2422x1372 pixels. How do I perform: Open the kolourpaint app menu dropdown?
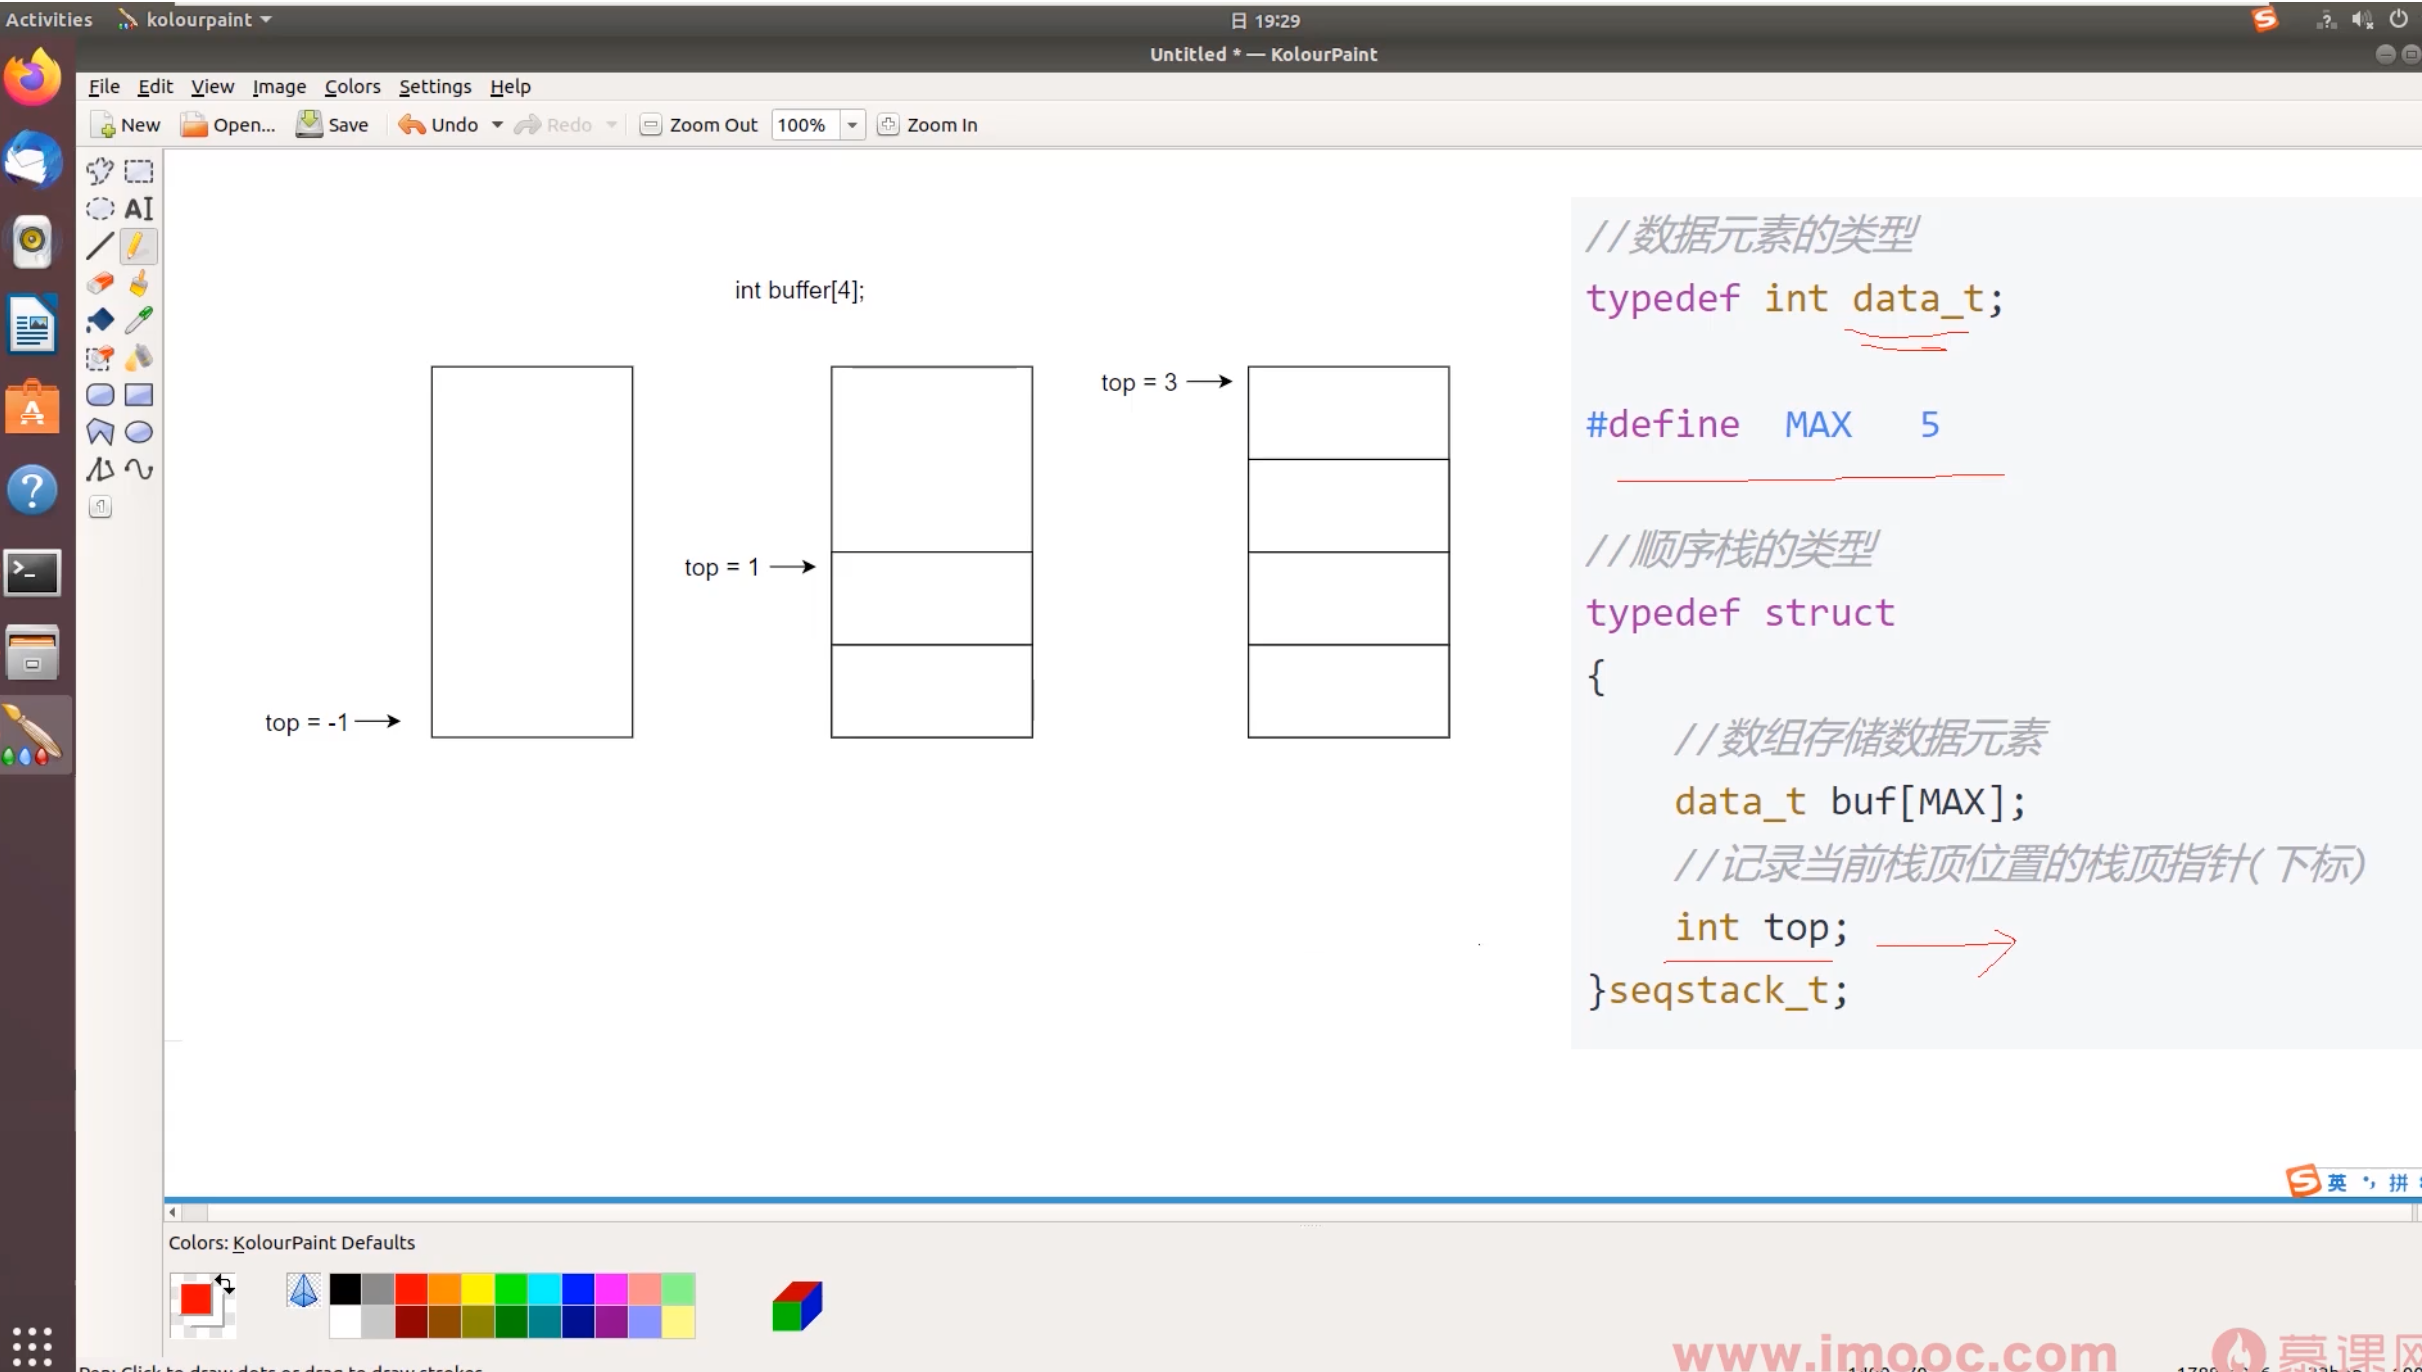point(266,20)
